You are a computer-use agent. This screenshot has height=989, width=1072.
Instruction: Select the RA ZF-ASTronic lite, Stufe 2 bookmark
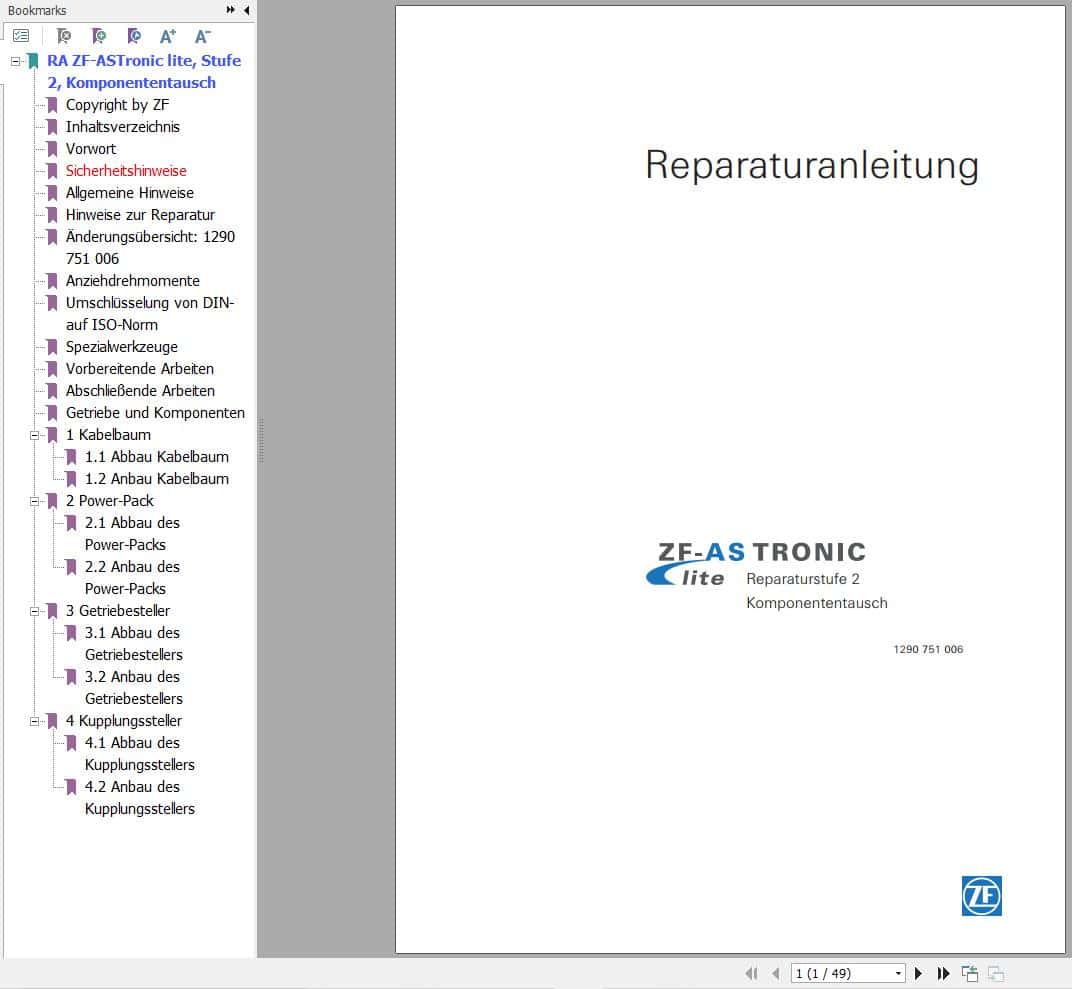(x=144, y=71)
